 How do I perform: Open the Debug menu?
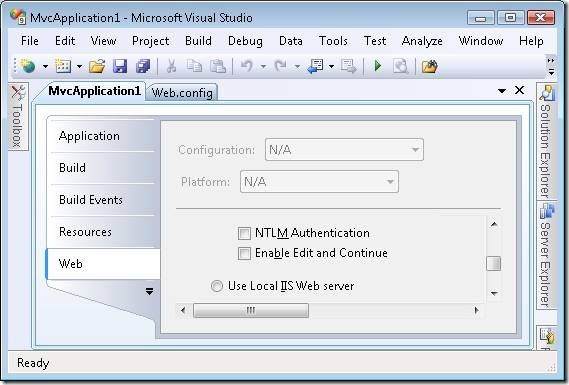pos(245,41)
